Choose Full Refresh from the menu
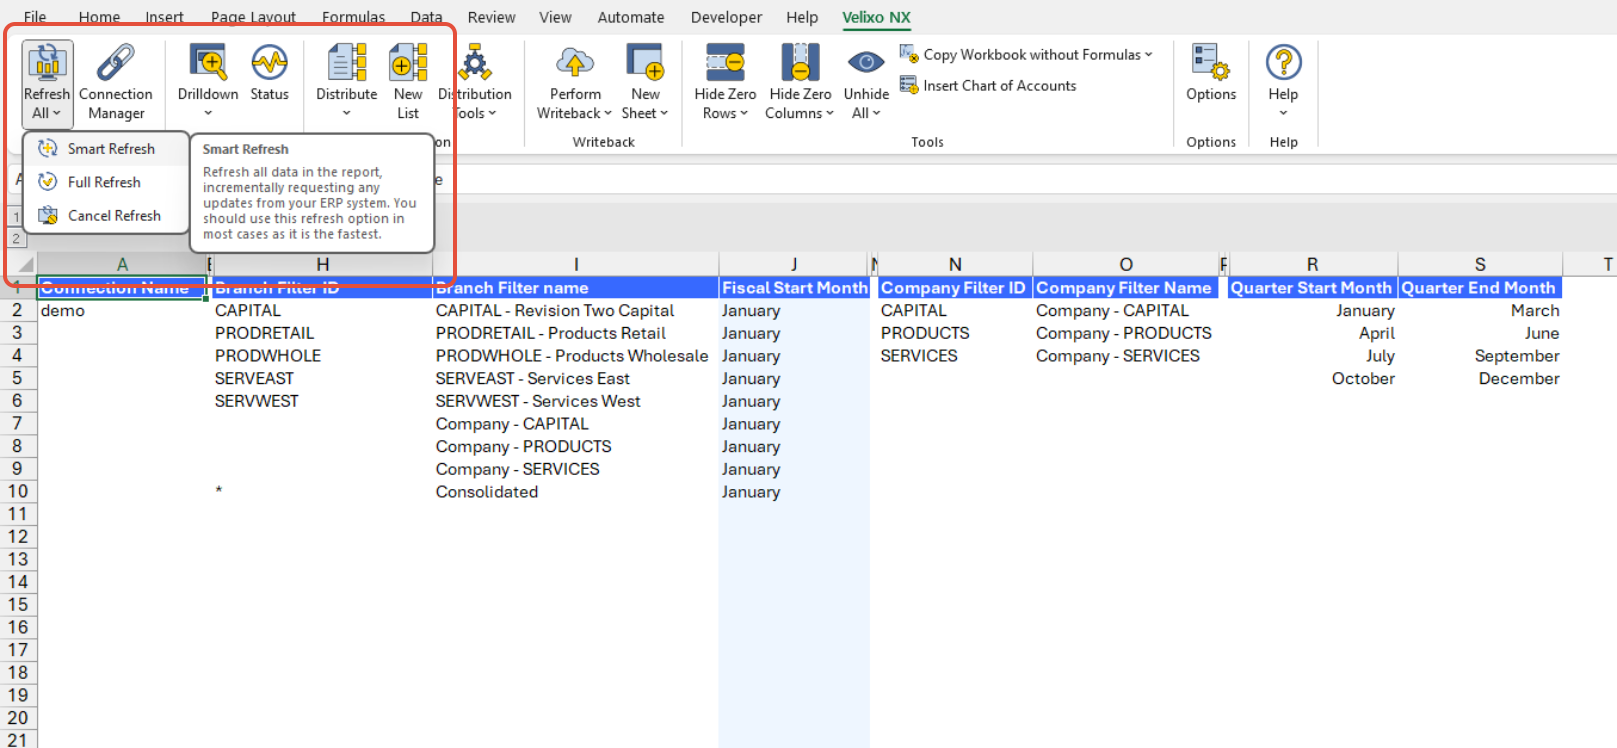The height and width of the screenshot is (748, 1617). coord(106,182)
